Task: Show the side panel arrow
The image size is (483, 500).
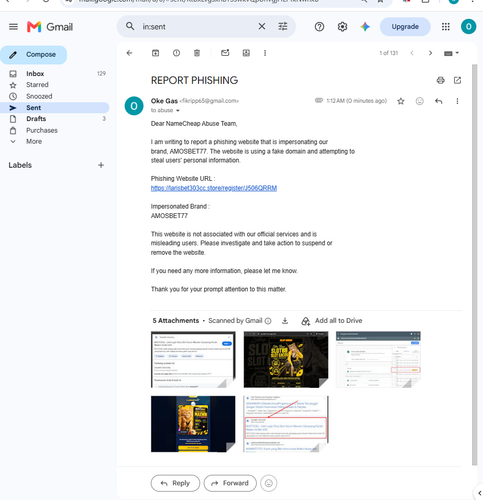Action: click(x=479, y=493)
